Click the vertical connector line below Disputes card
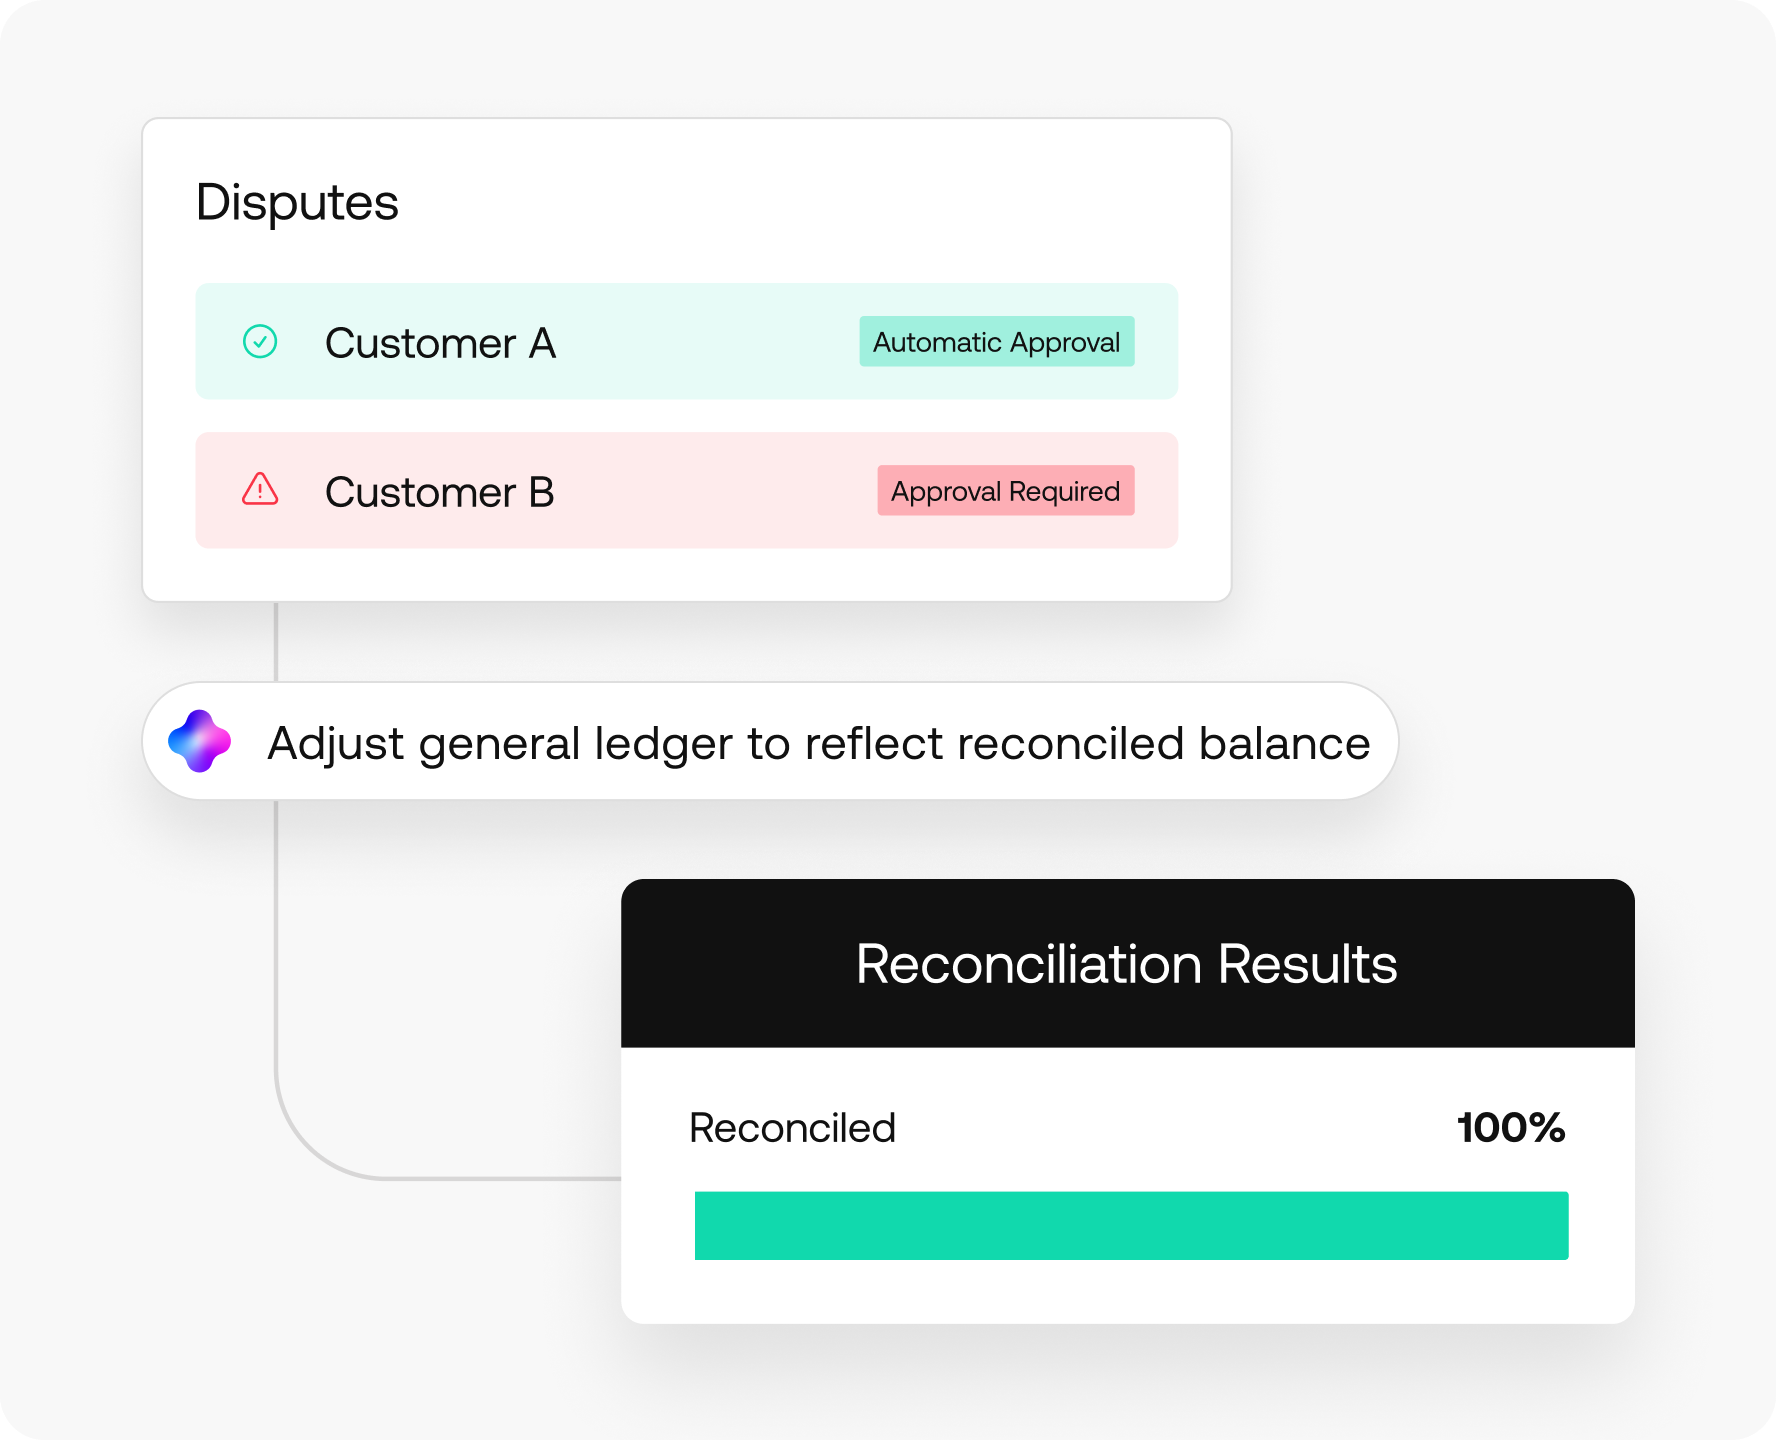 click(276, 642)
